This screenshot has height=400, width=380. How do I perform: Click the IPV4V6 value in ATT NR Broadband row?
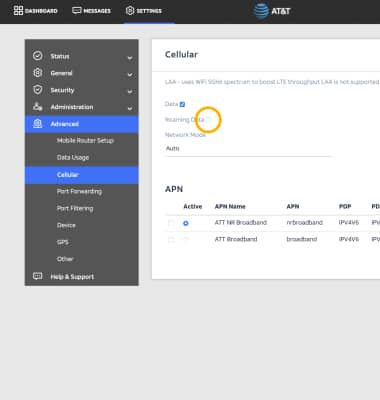coord(349,222)
